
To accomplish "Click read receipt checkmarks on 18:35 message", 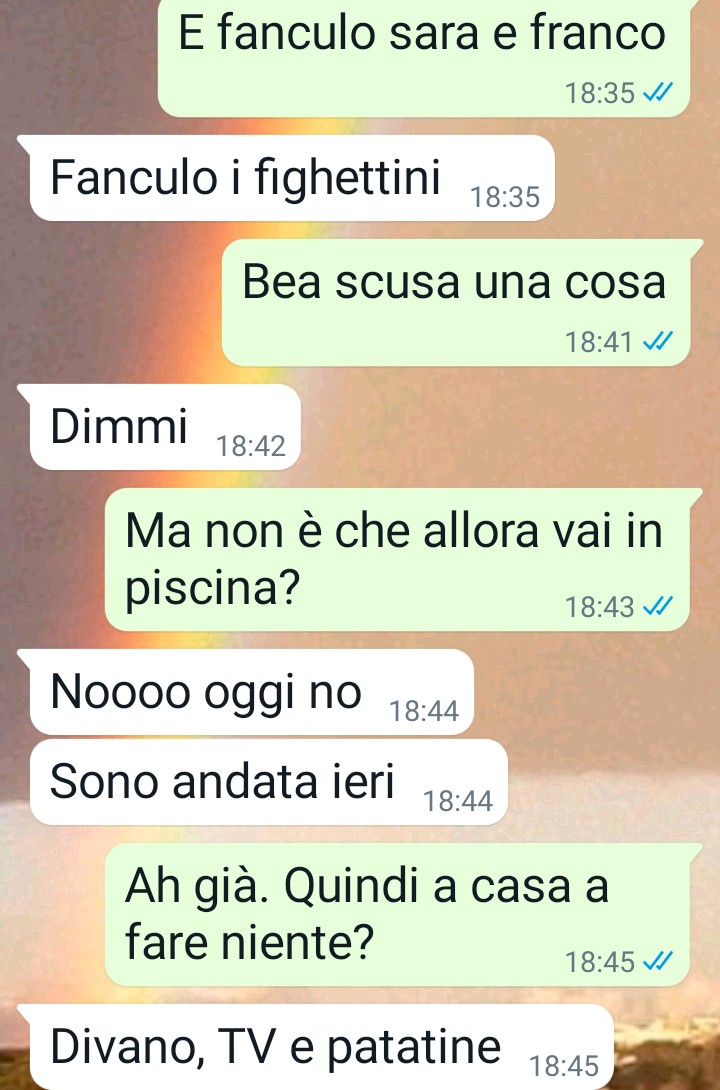I will point(657,92).
